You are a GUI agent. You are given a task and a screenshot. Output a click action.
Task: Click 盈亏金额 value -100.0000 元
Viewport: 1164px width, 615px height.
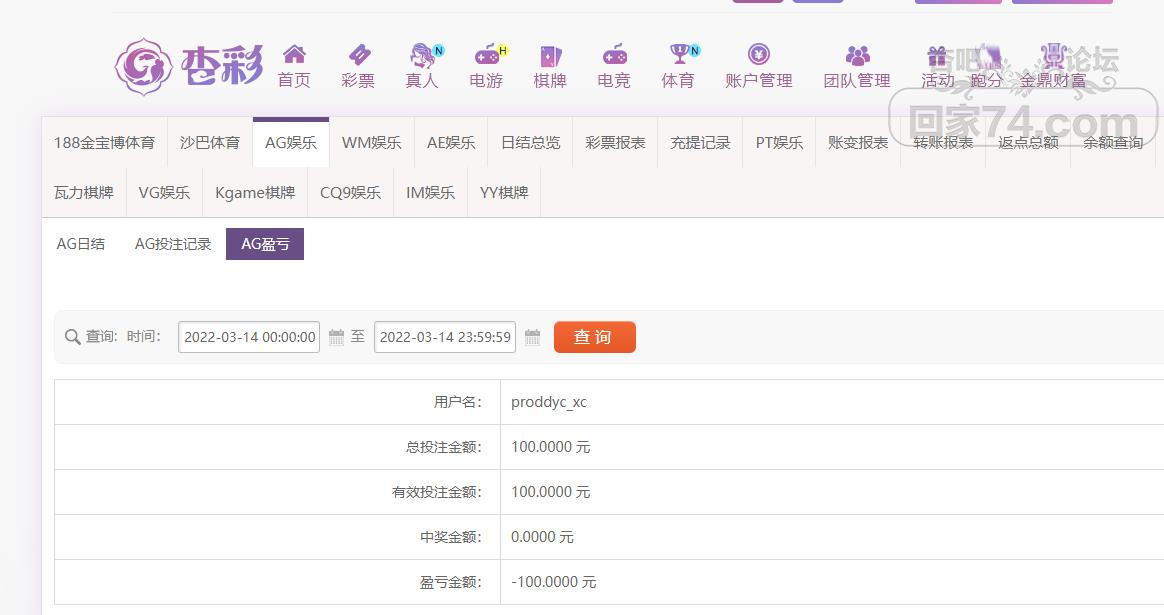pos(554,582)
